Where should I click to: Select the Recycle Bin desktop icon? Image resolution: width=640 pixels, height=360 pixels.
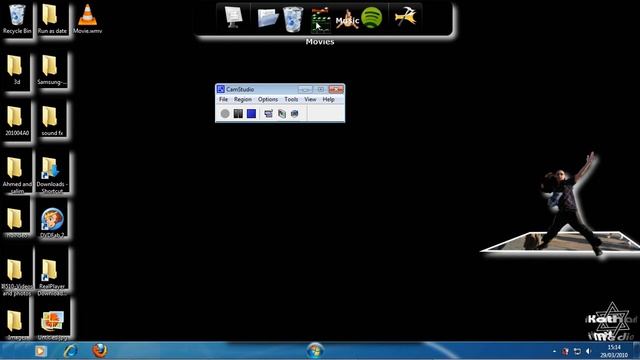click(x=17, y=19)
